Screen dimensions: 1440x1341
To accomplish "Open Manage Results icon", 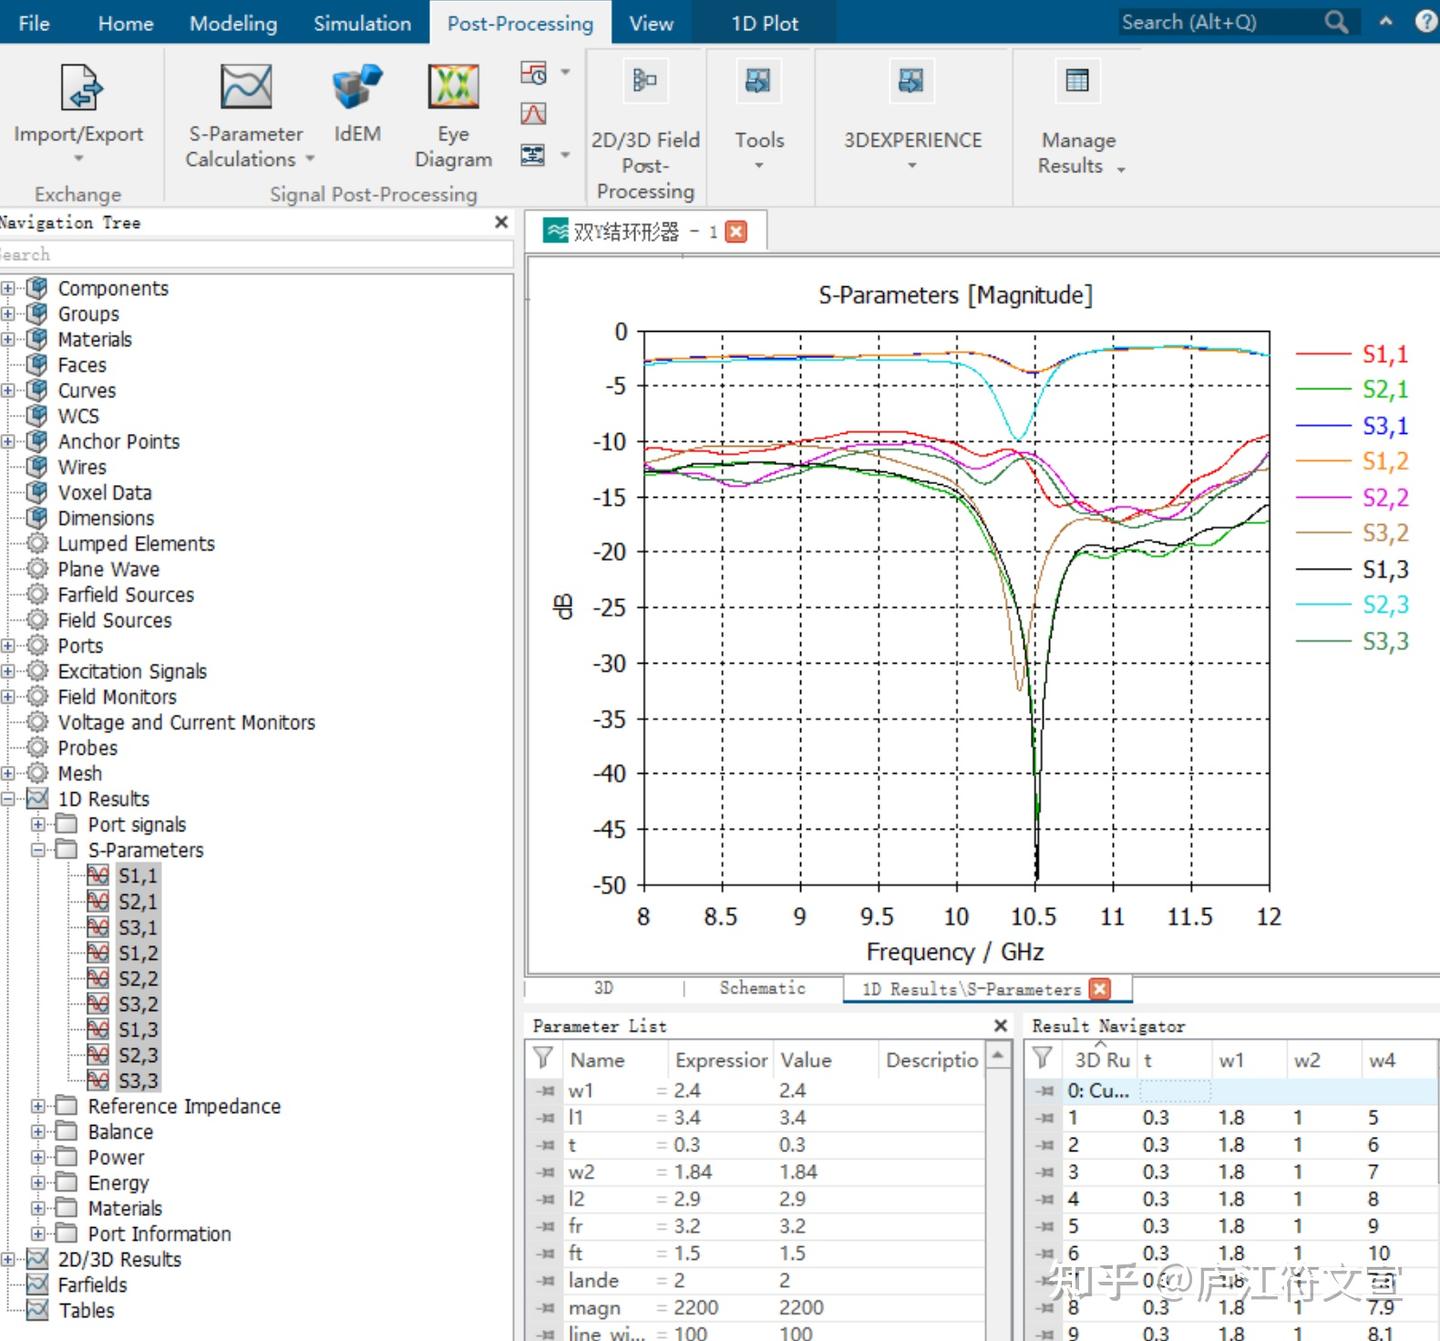I will coord(1077,82).
